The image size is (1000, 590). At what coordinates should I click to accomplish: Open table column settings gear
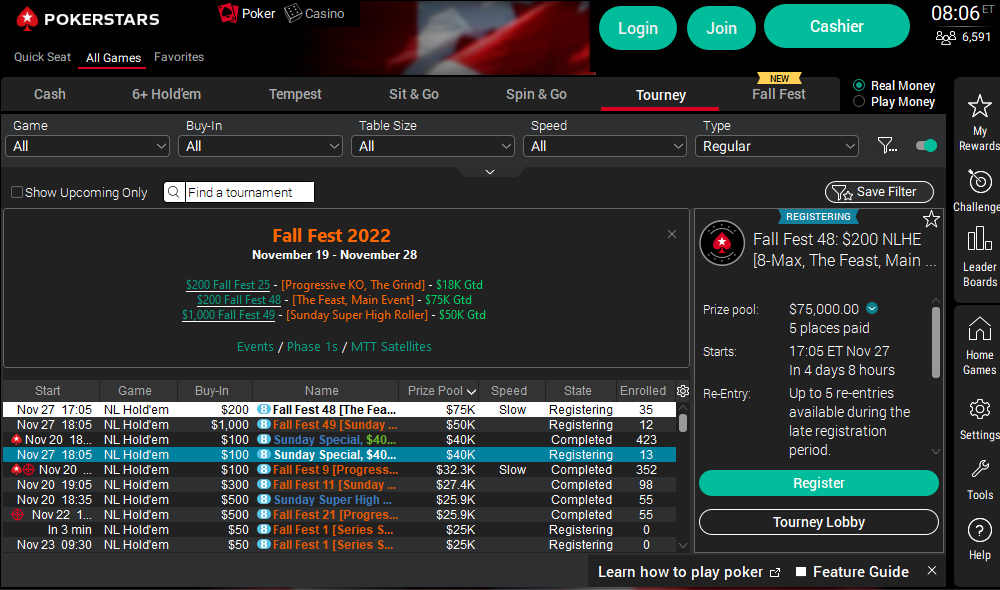(x=682, y=391)
